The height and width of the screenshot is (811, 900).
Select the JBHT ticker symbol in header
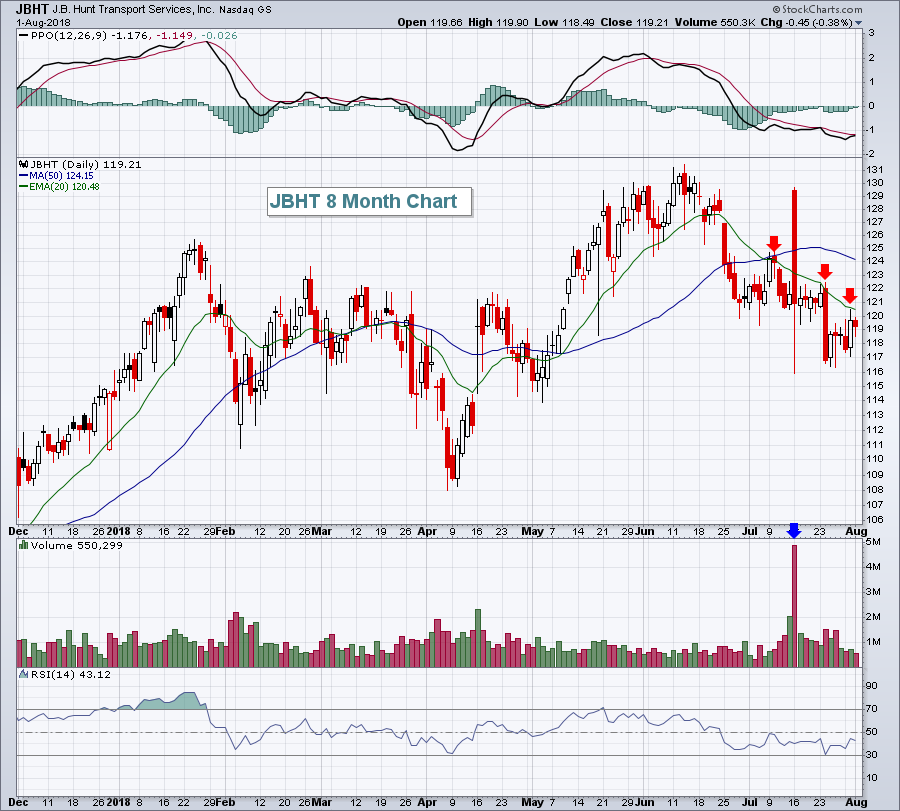pos(33,9)
